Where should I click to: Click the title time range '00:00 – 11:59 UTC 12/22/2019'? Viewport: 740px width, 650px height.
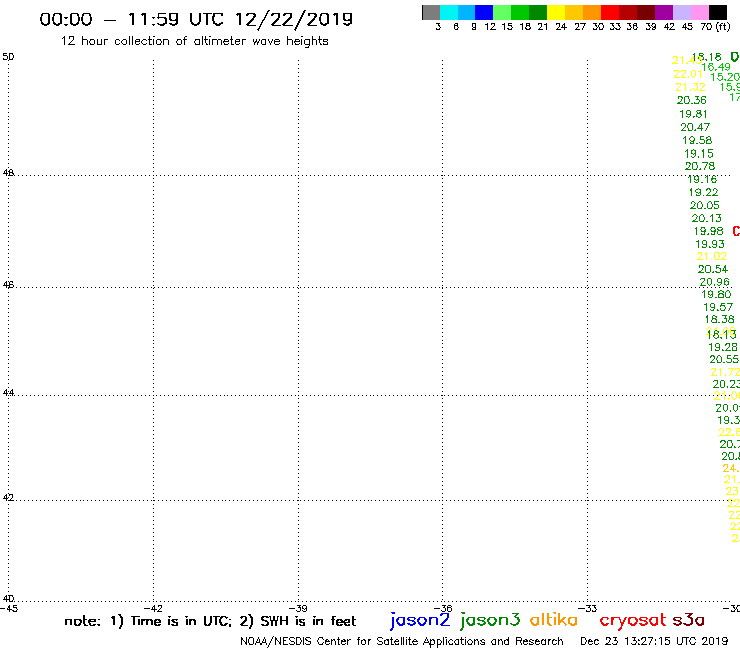click(196, 19)
